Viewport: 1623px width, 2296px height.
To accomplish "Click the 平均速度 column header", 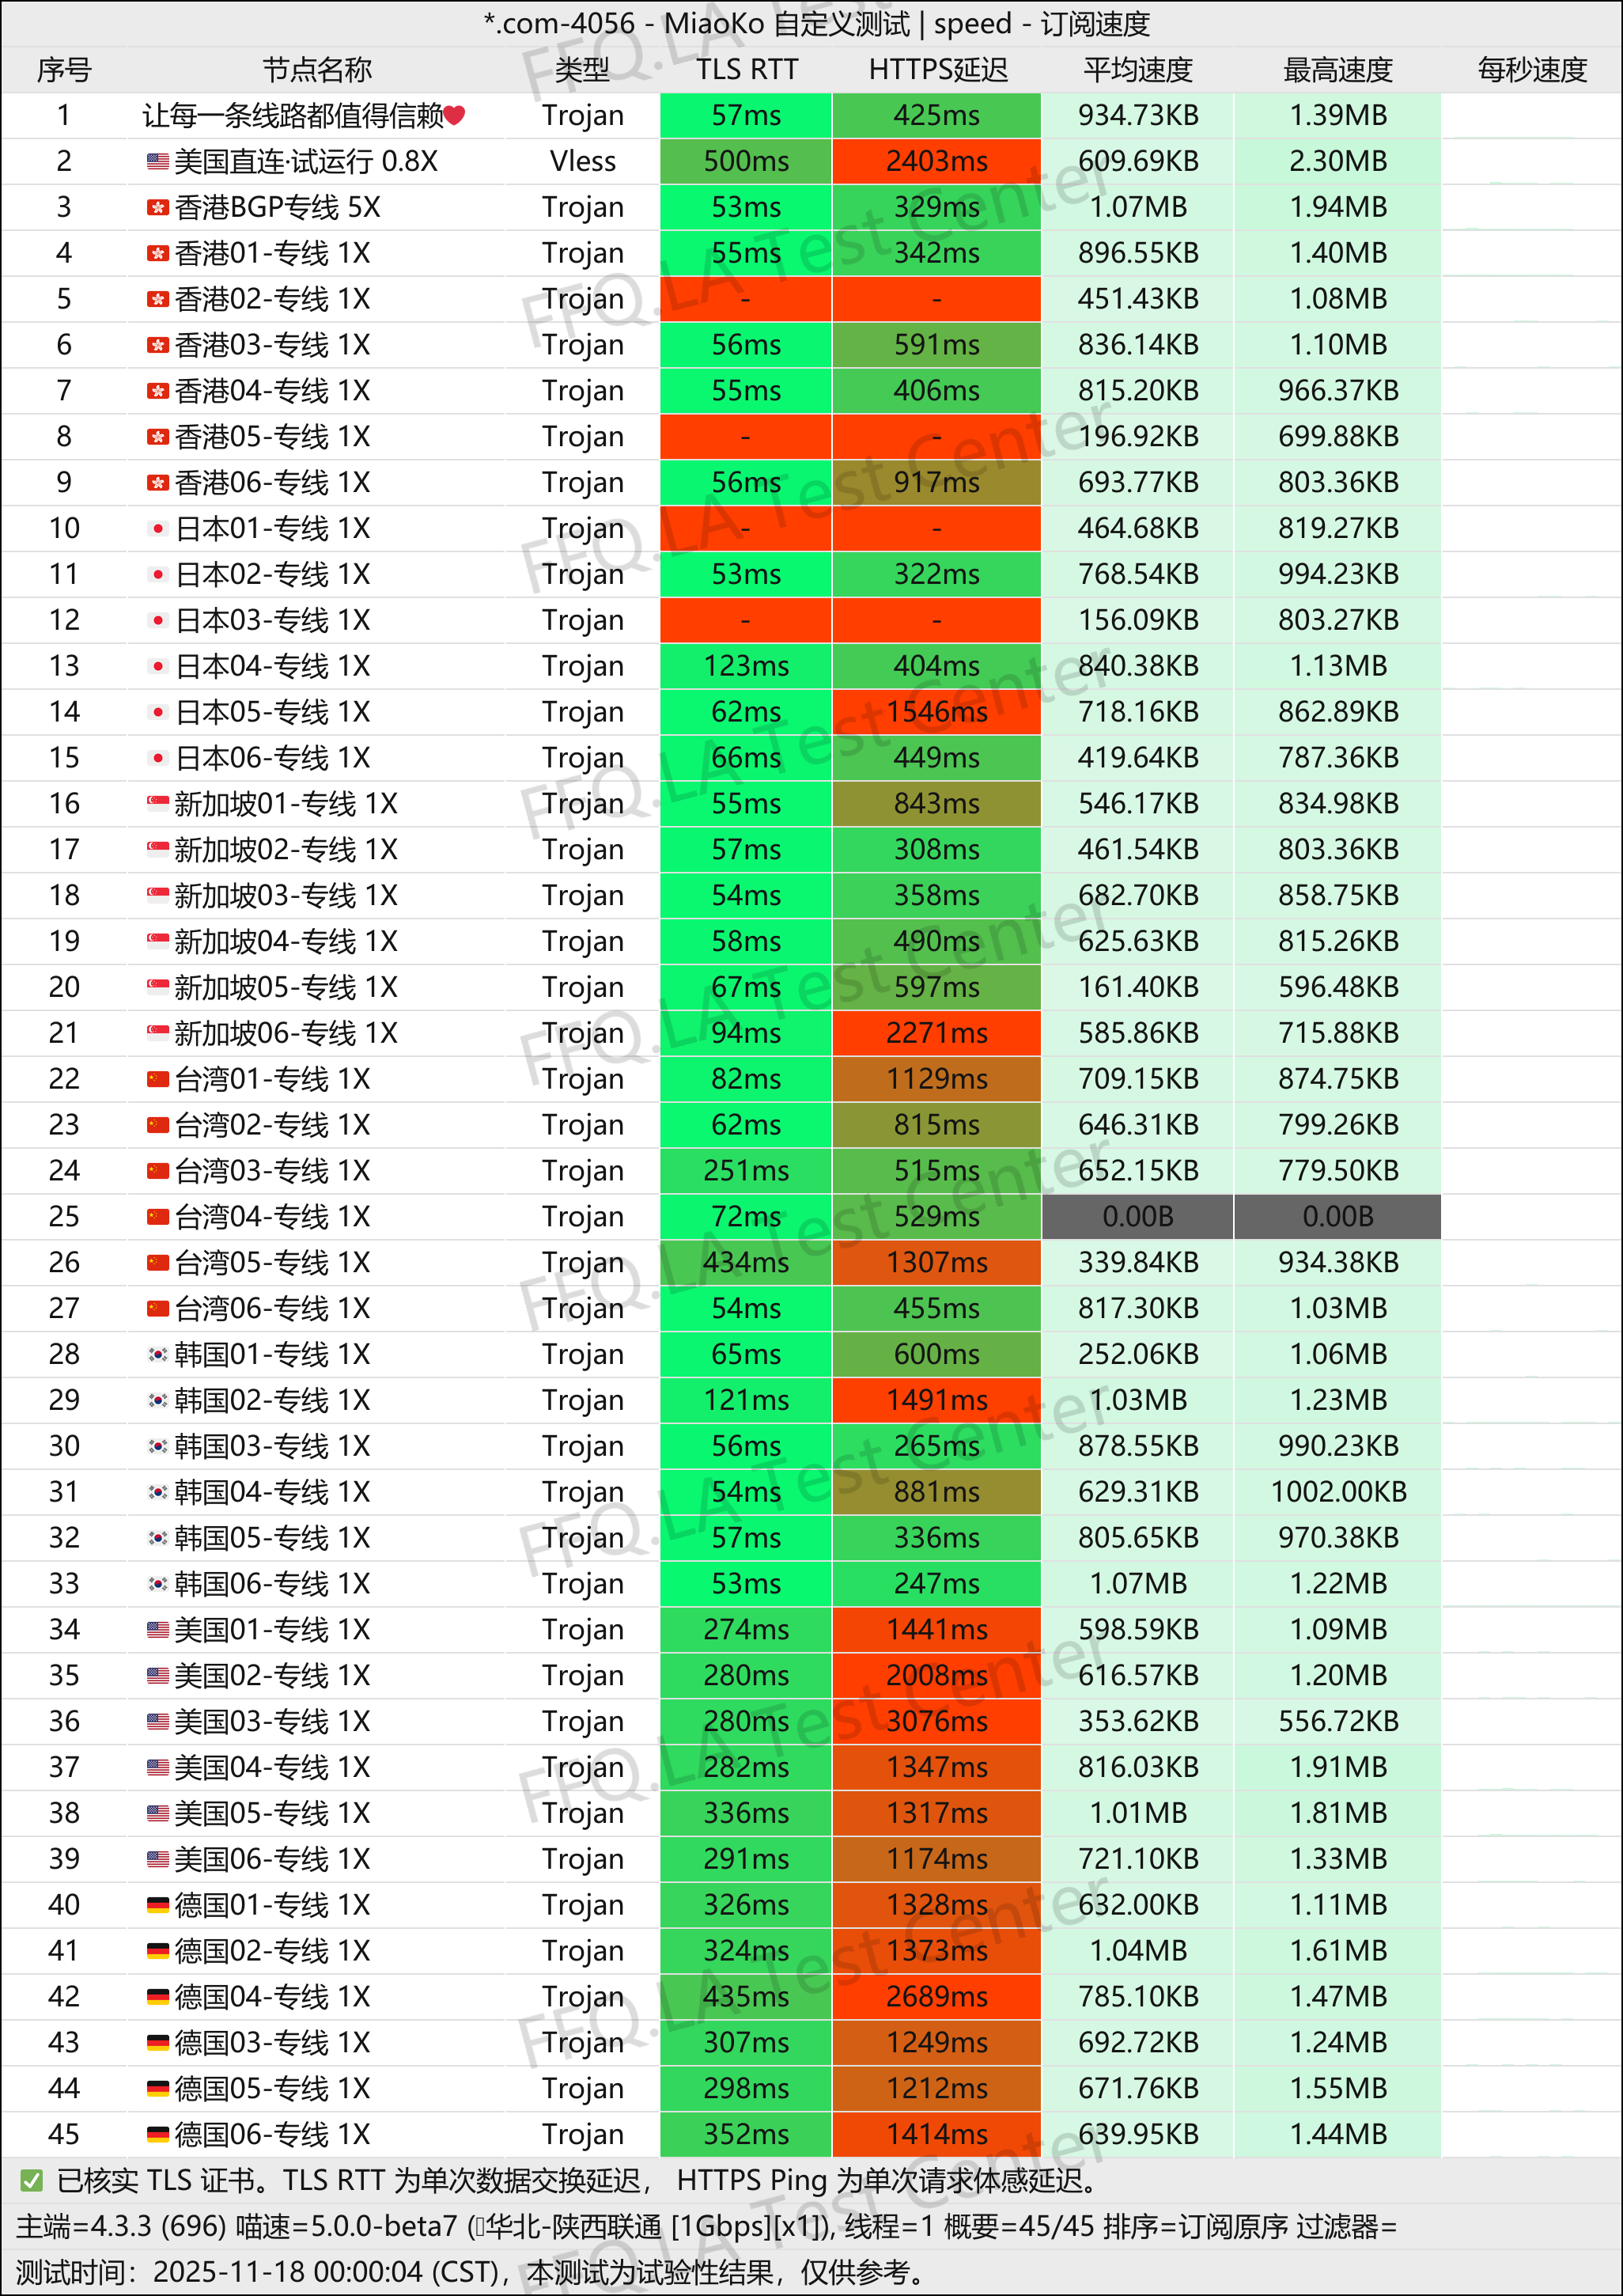I will pos(1138,70).
